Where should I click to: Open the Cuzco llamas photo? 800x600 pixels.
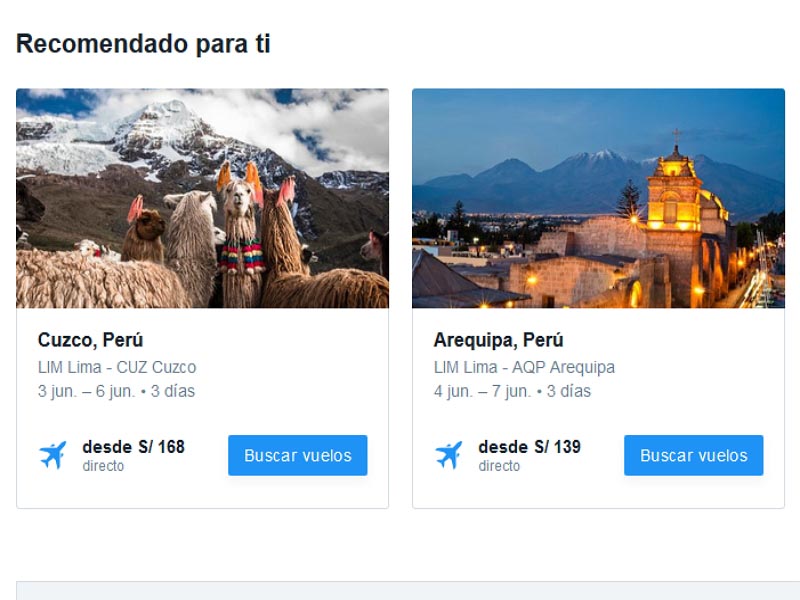[203, 198]
